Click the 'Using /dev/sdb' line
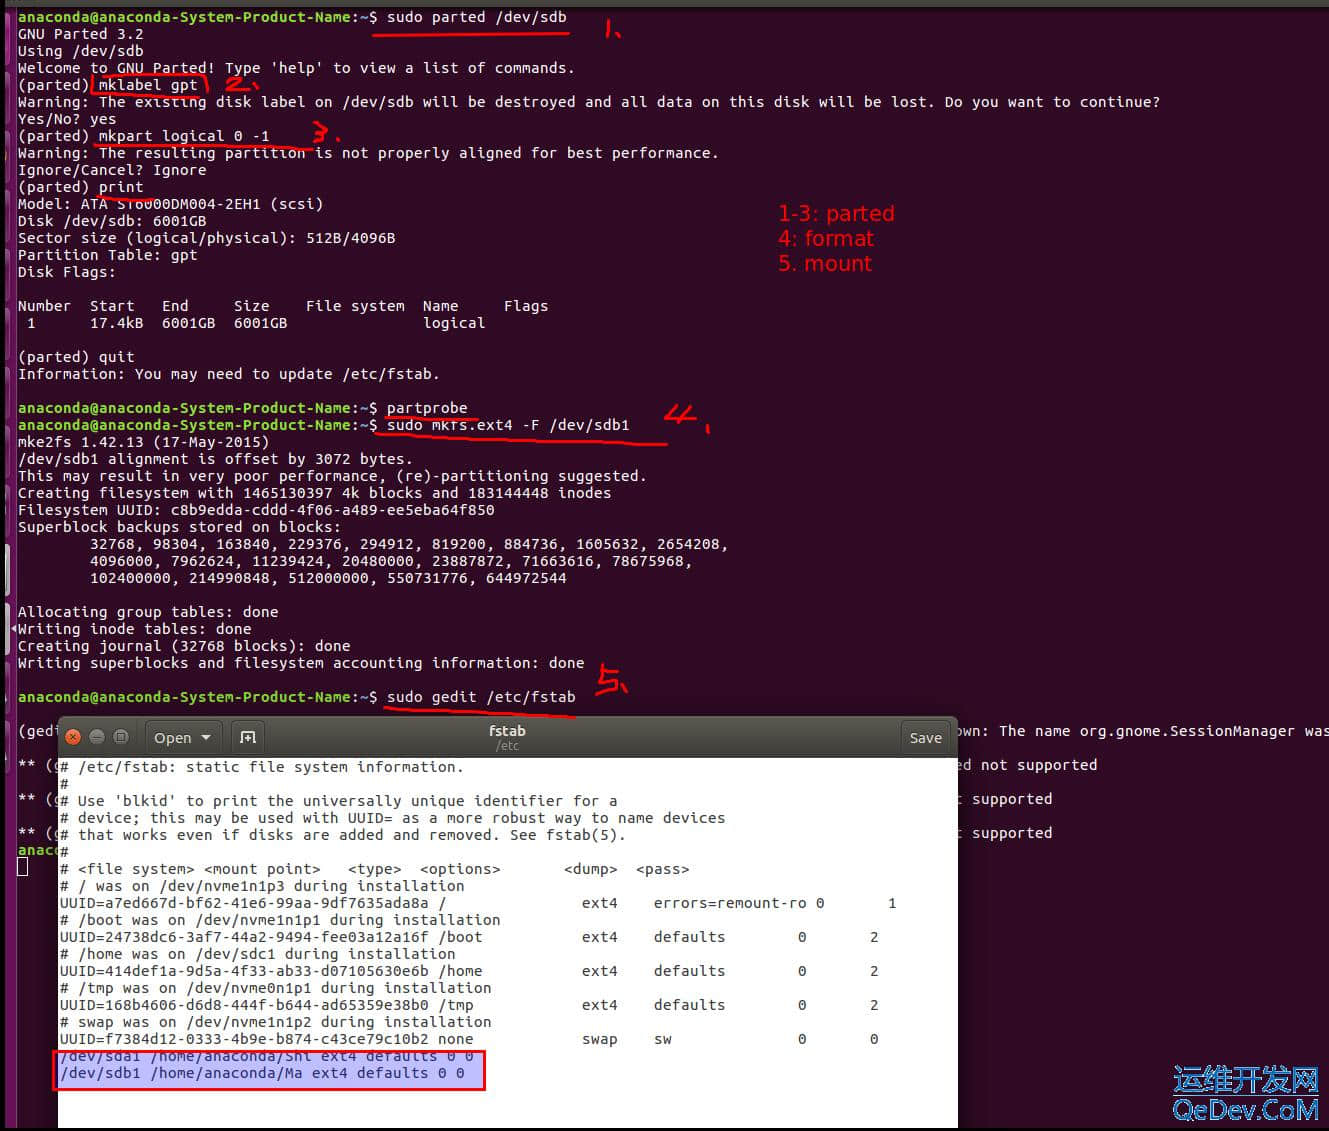Viewport: 1329px width, 1131px height. tap(81, 51)
